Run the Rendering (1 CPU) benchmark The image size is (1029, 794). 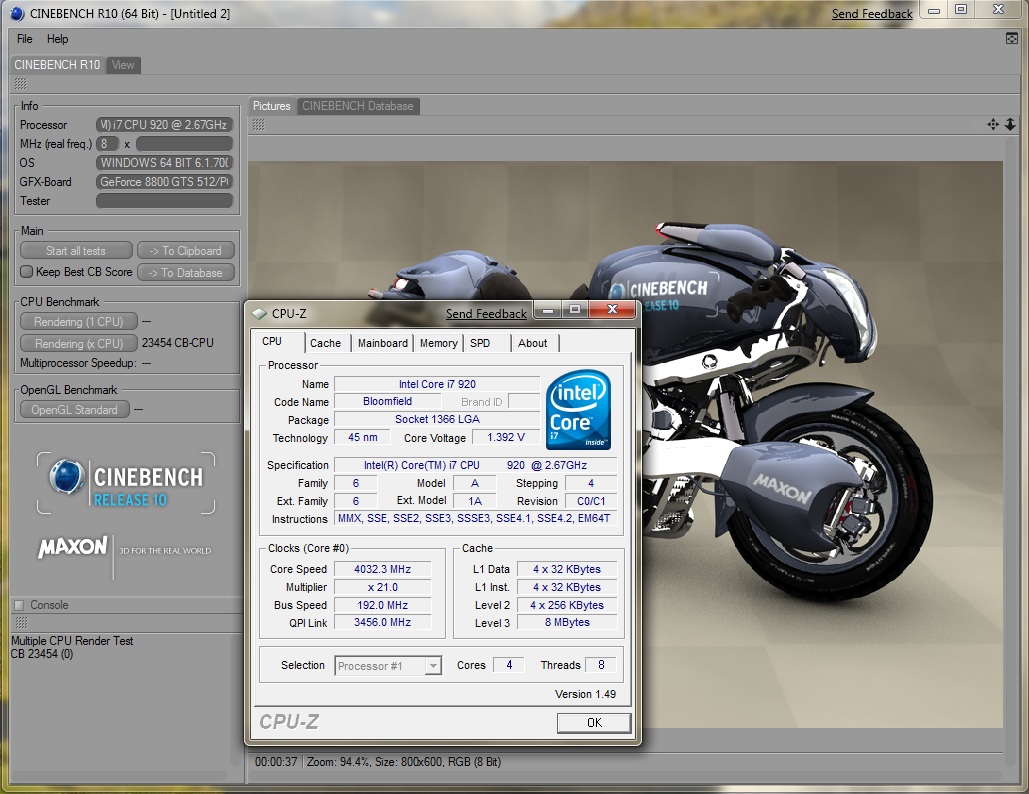coord(79,322)
